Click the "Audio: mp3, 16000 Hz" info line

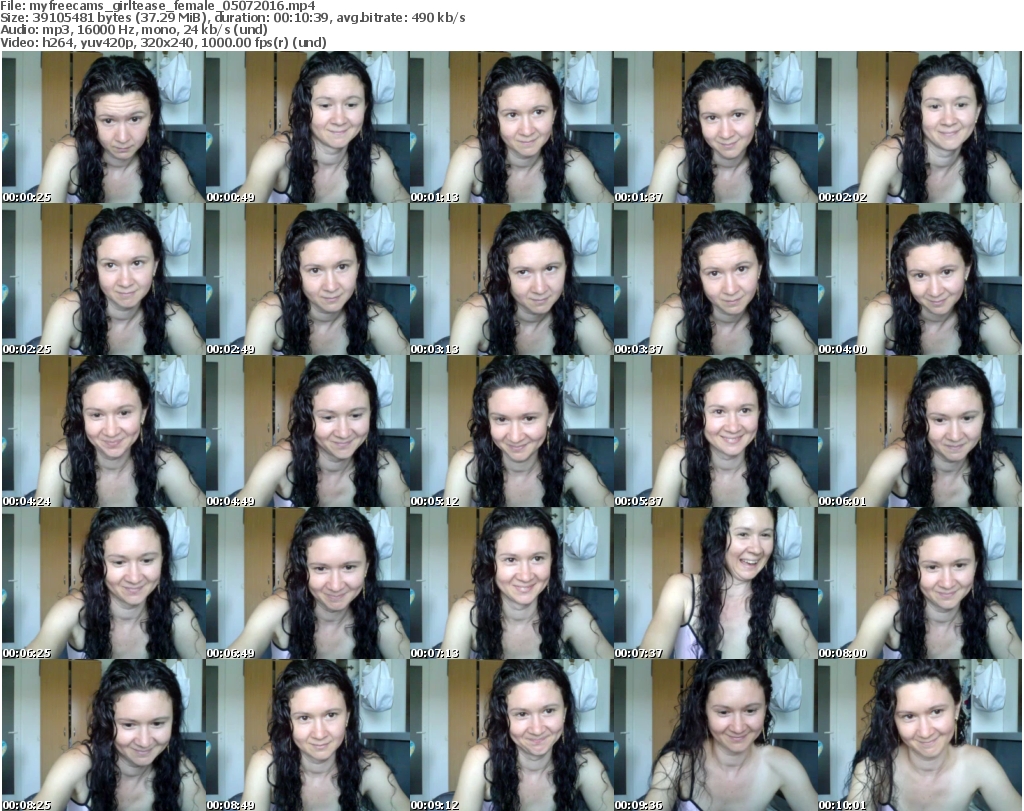(x=134, y=30)
